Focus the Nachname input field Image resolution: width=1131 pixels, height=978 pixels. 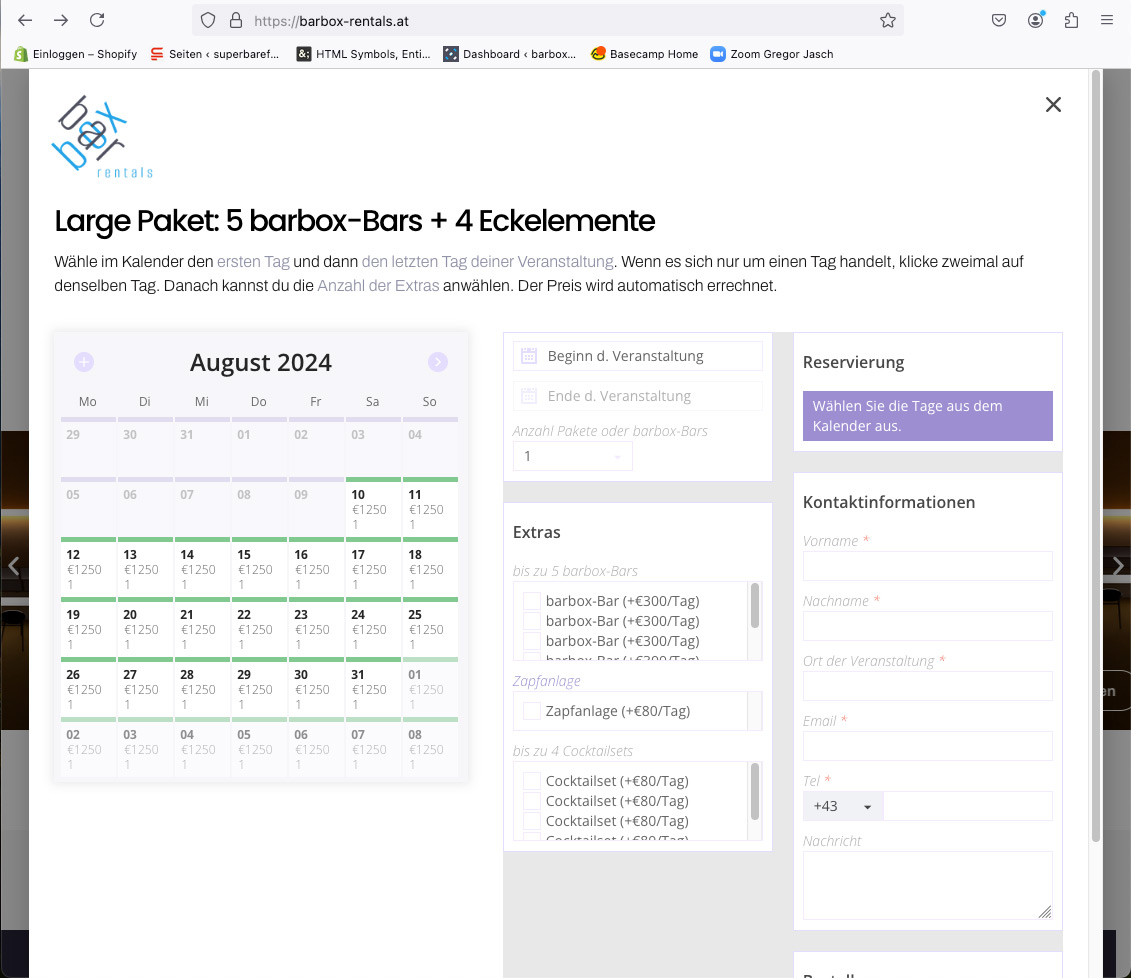[x=928, y=626]
